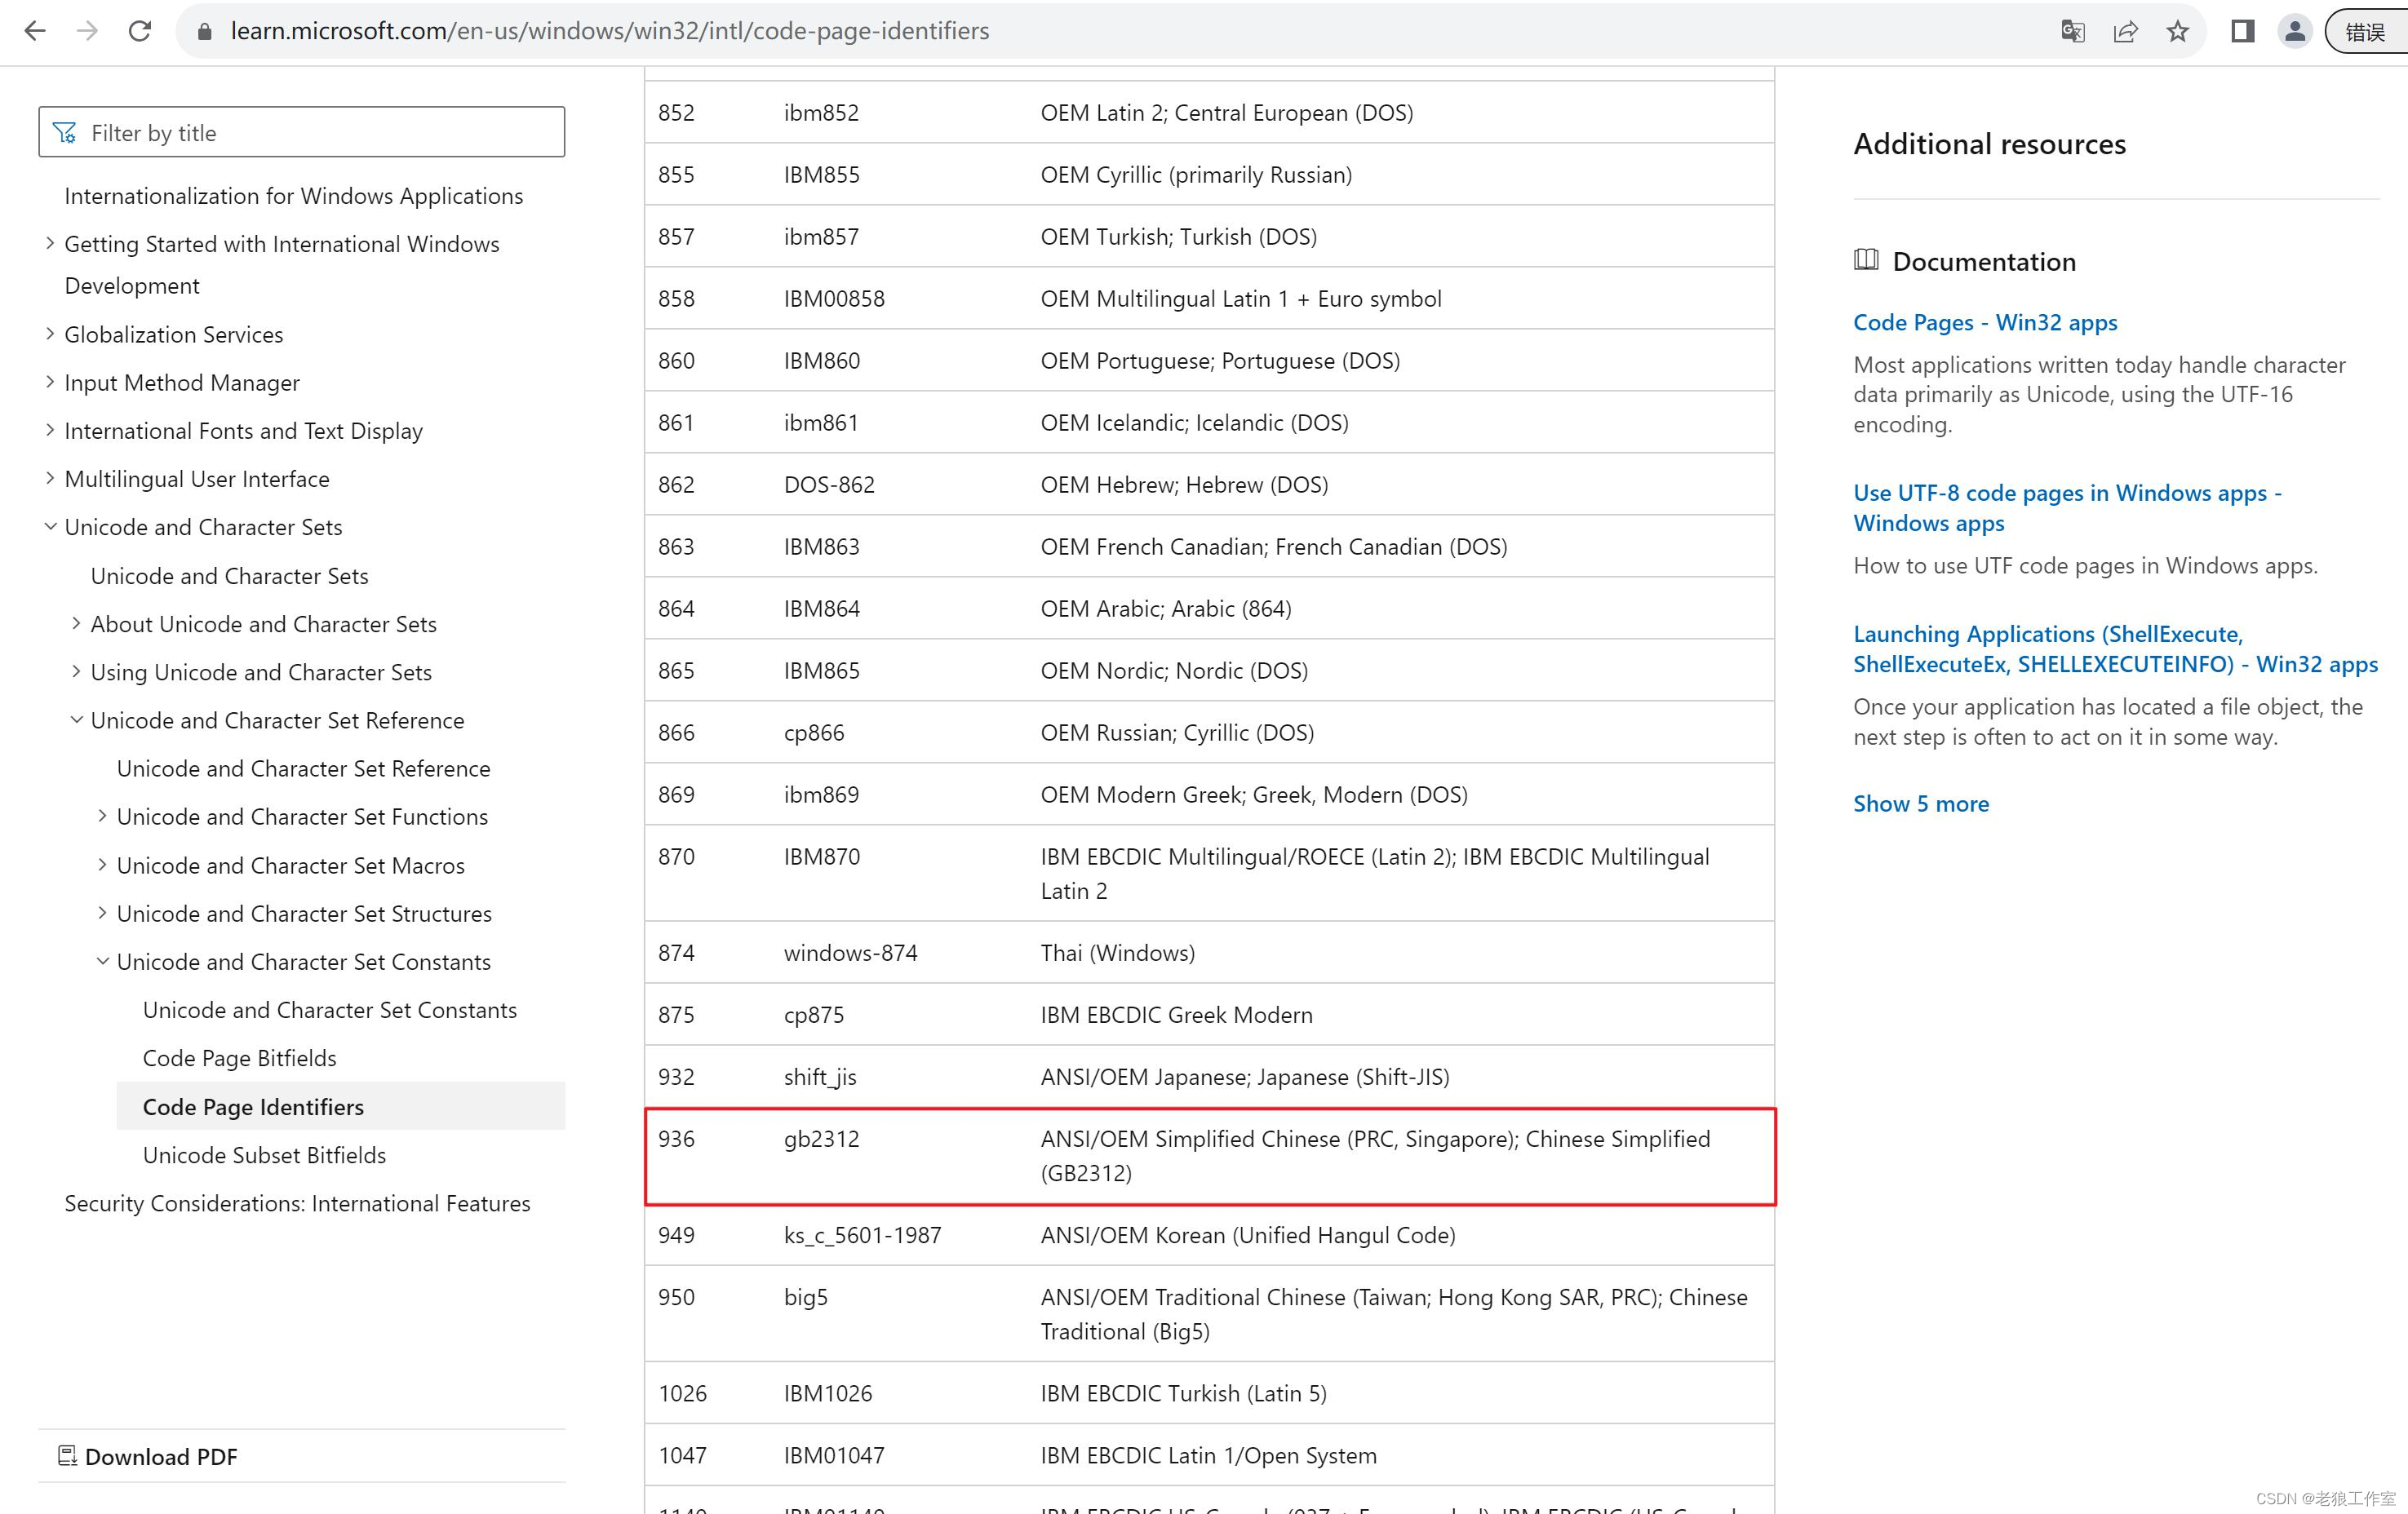Open Use UTF-8 code pages link
The height and width of the screenshot is (1514, 2408).
2067,507
